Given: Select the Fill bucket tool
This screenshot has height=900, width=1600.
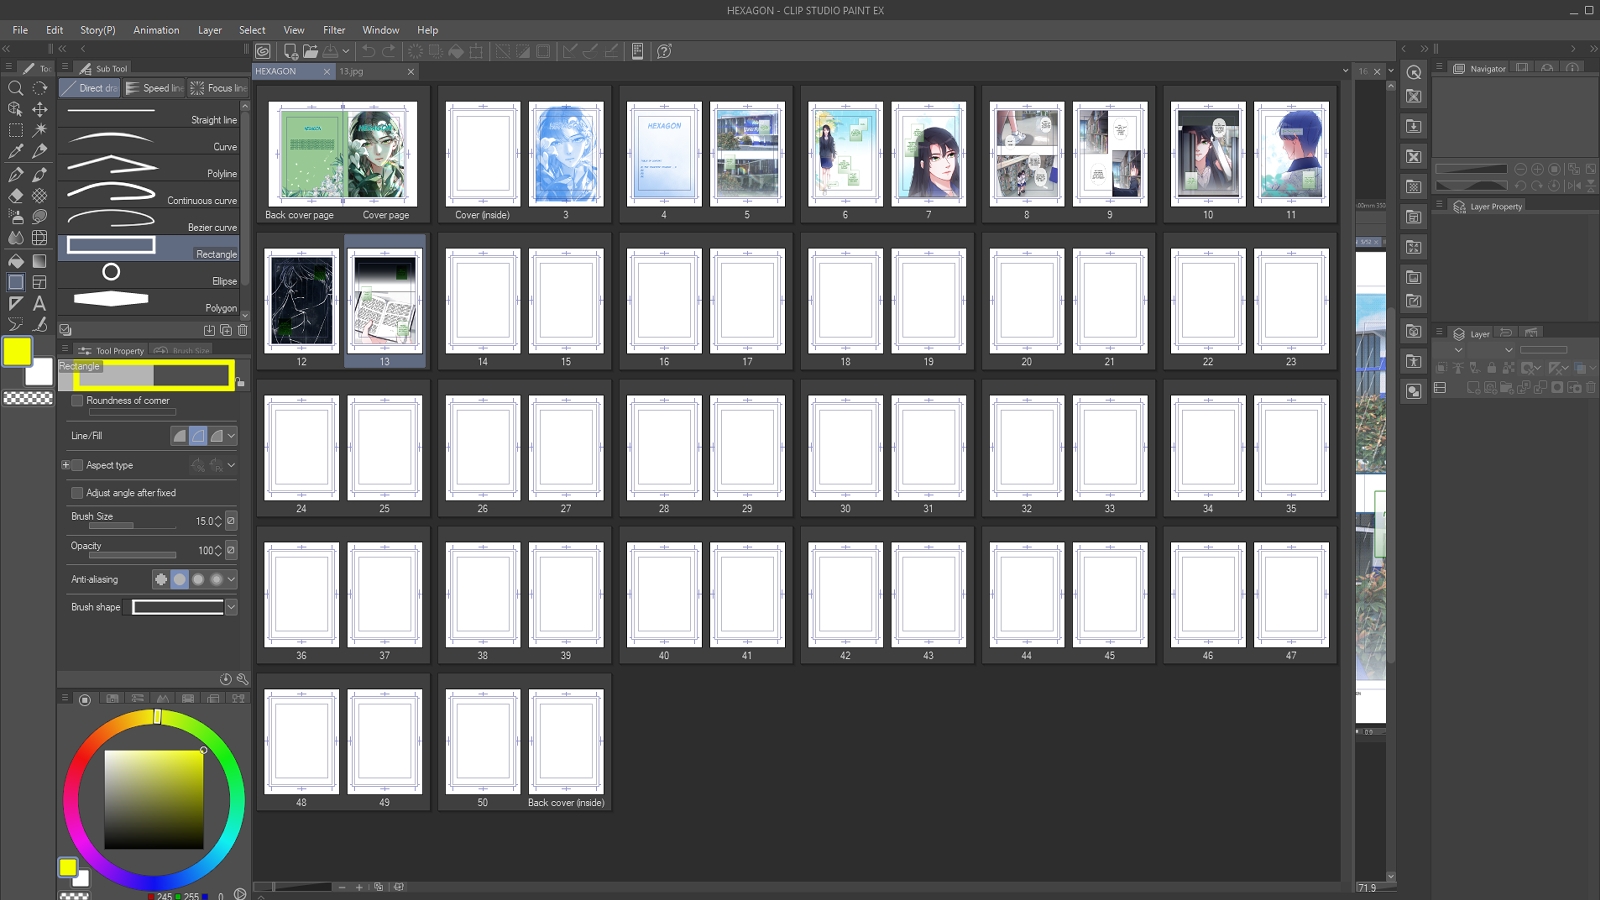Looking at the screenshot, I should pos(15,261).
